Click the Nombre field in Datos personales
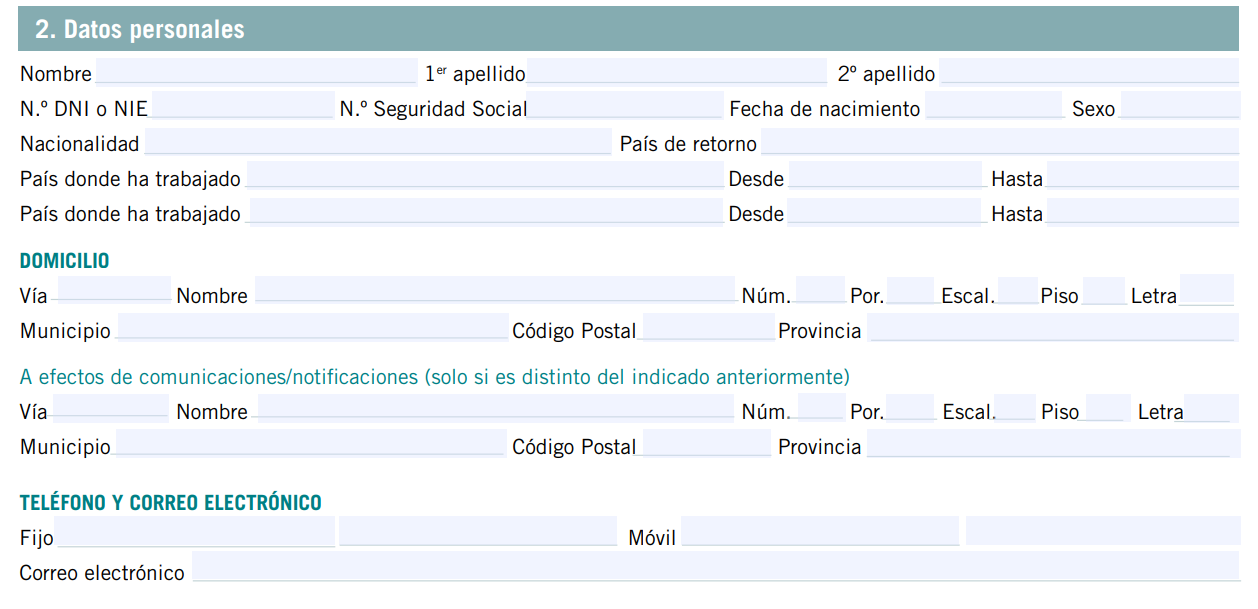This screenshot has width=1258, height=609. tap(256, 71)
